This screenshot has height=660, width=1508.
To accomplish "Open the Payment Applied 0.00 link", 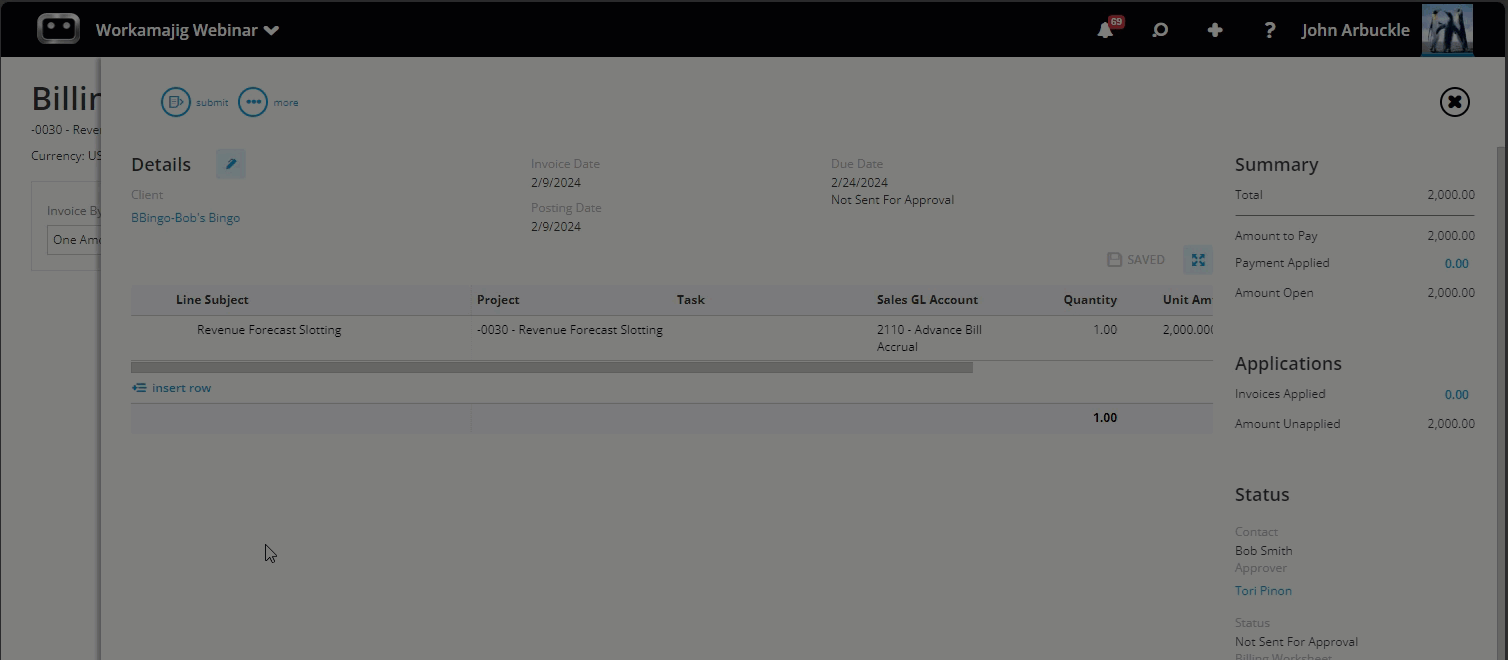I will (1456, 263).
